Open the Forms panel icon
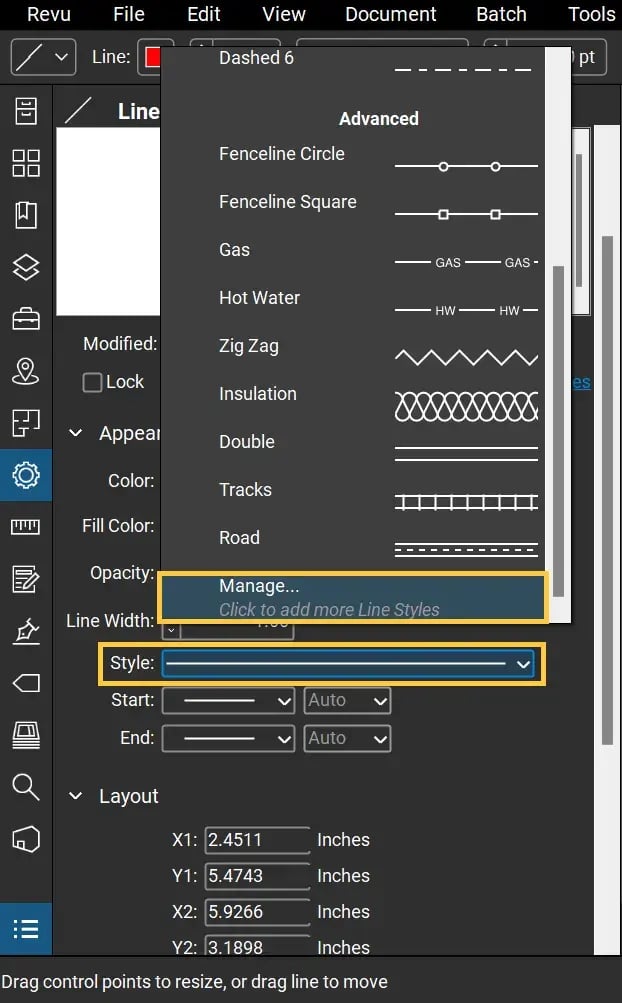The image size is (622, 1003). (26, 580)
